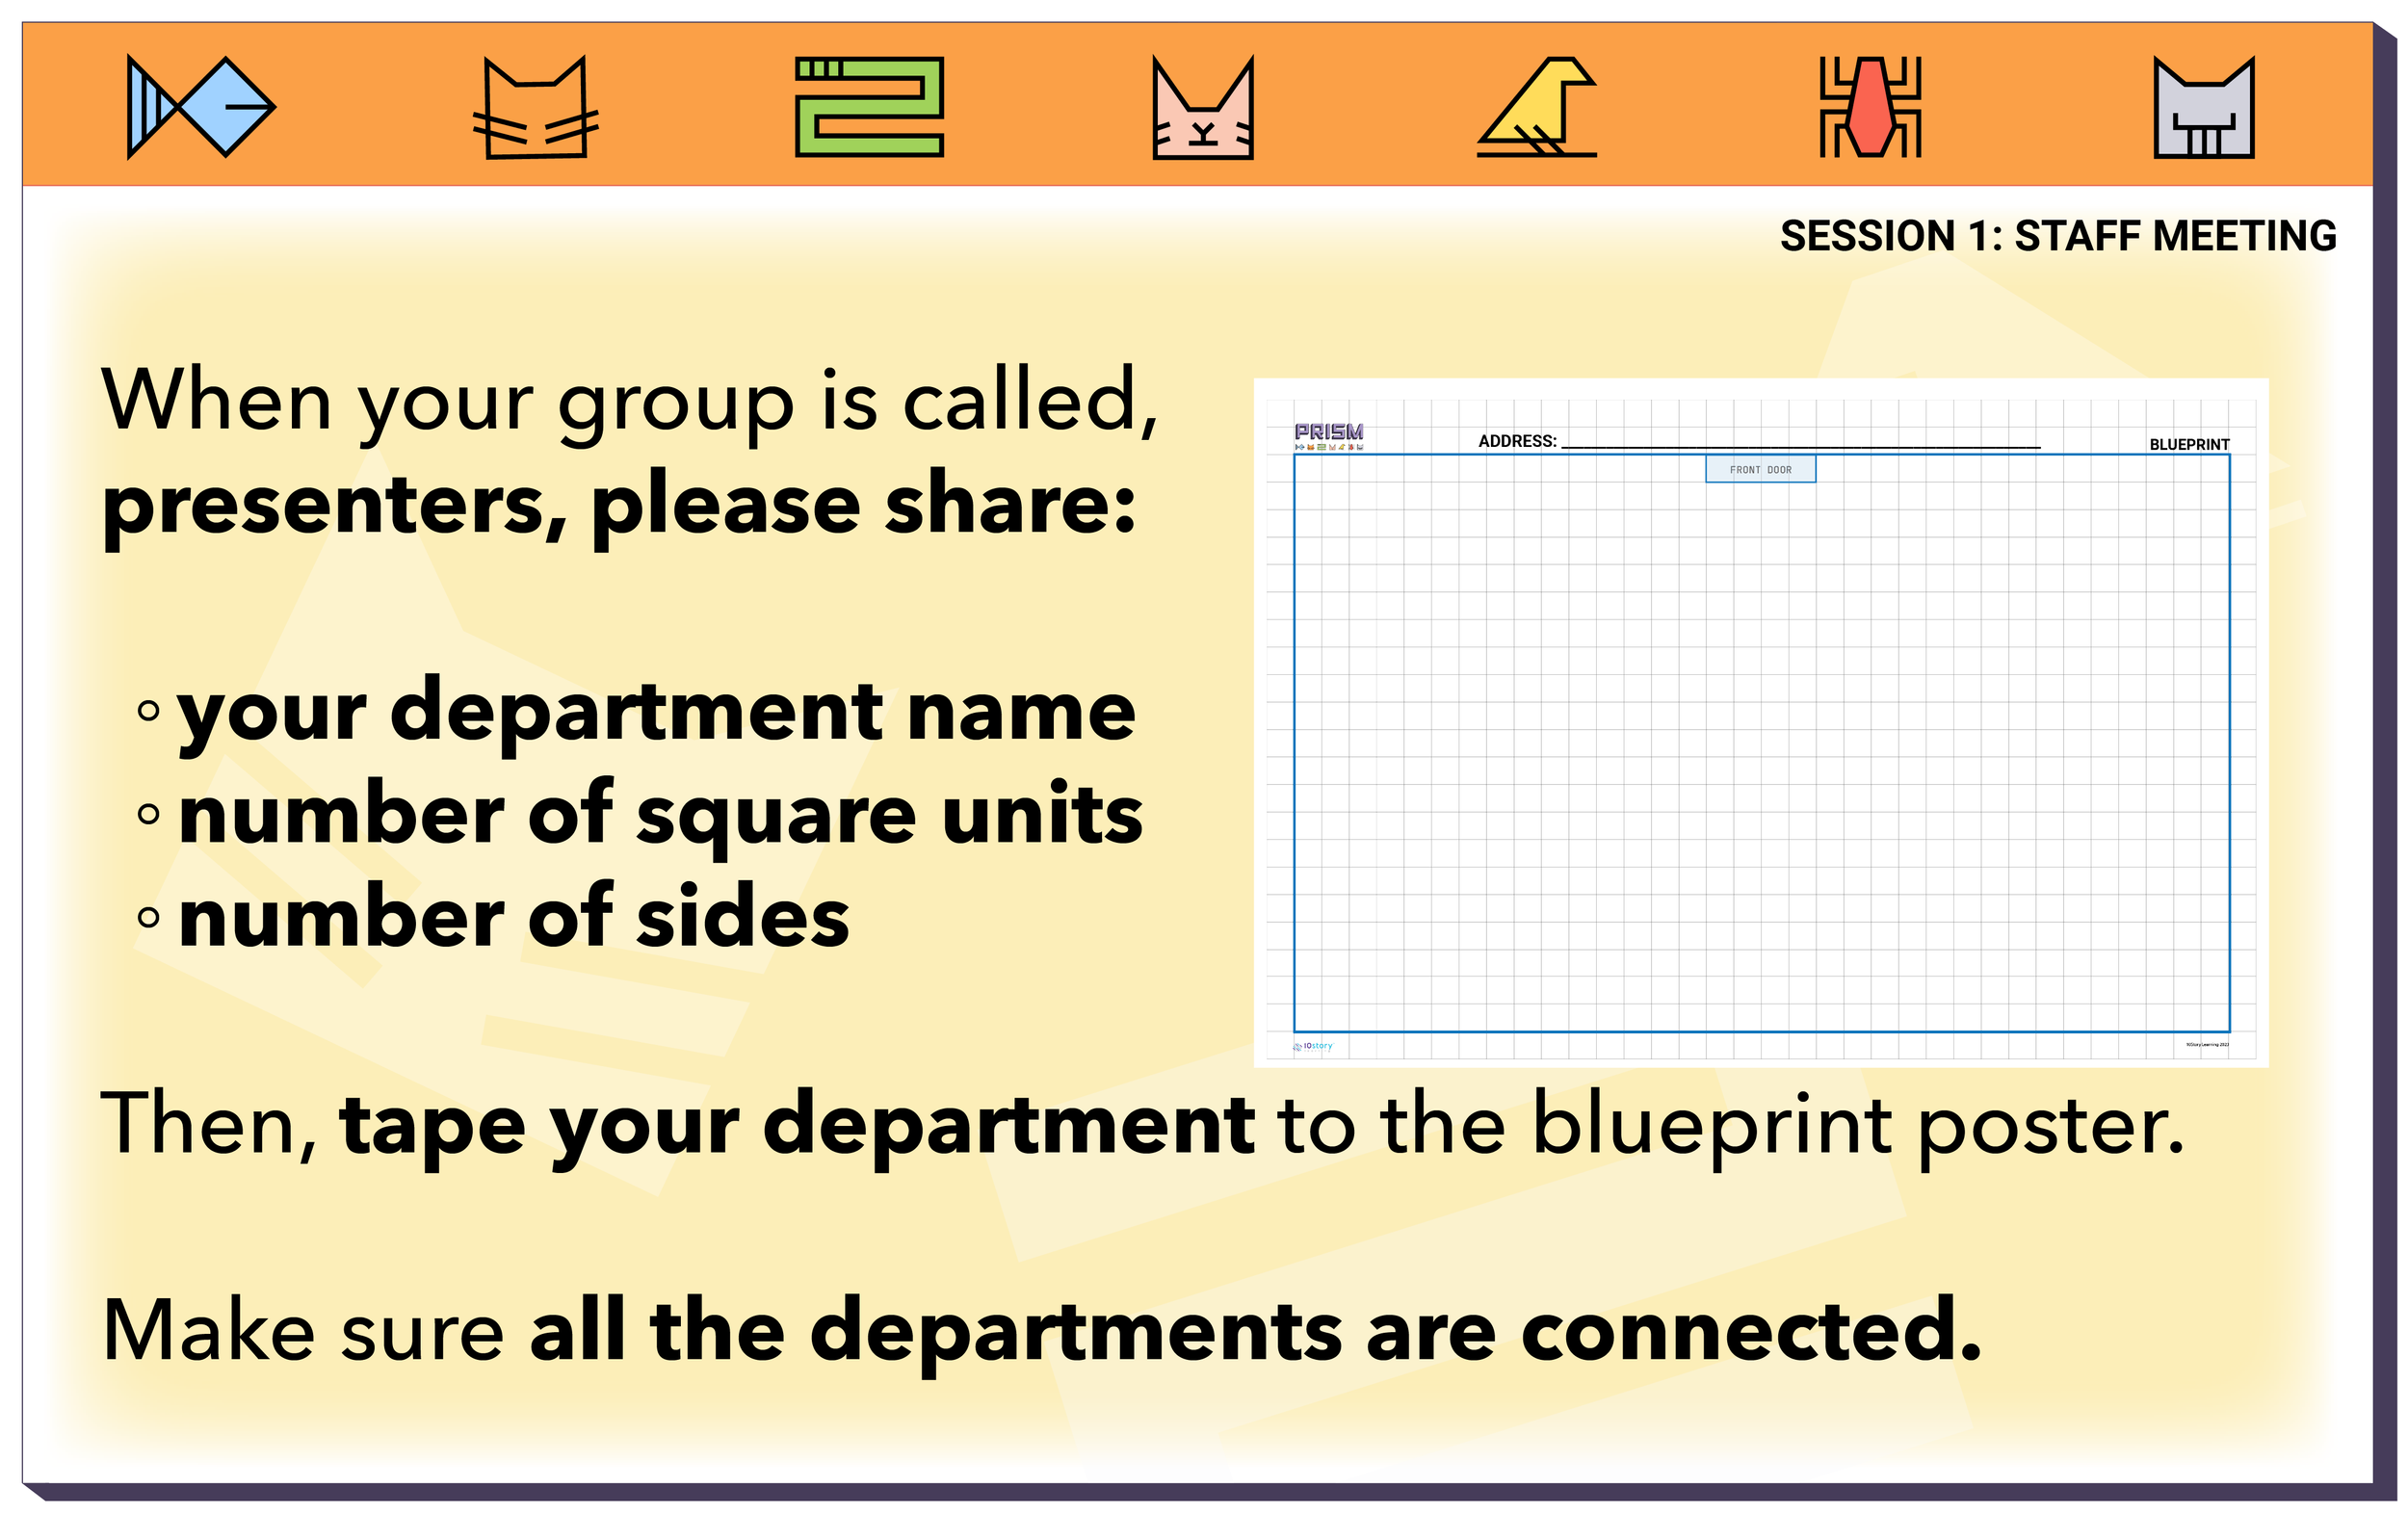
Task: Select the orange cat with whiskers icon
Action: 535,108
